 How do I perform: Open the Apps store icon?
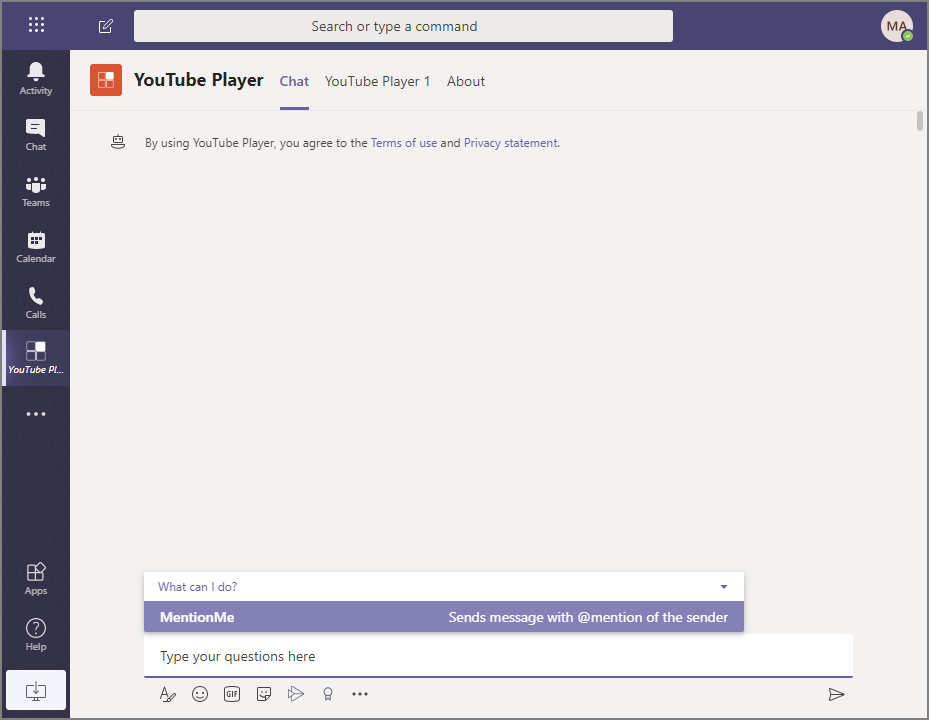(36, 578)
